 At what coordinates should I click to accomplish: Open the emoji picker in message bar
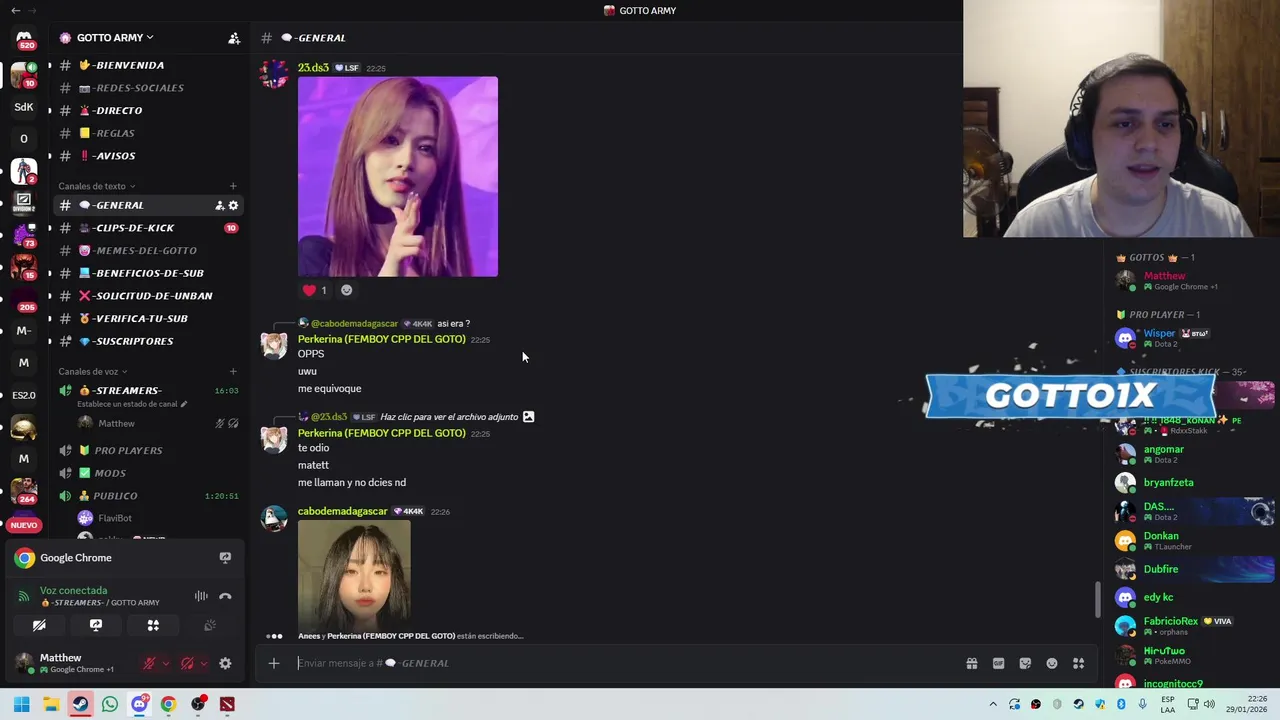(x=1052, y=663)
